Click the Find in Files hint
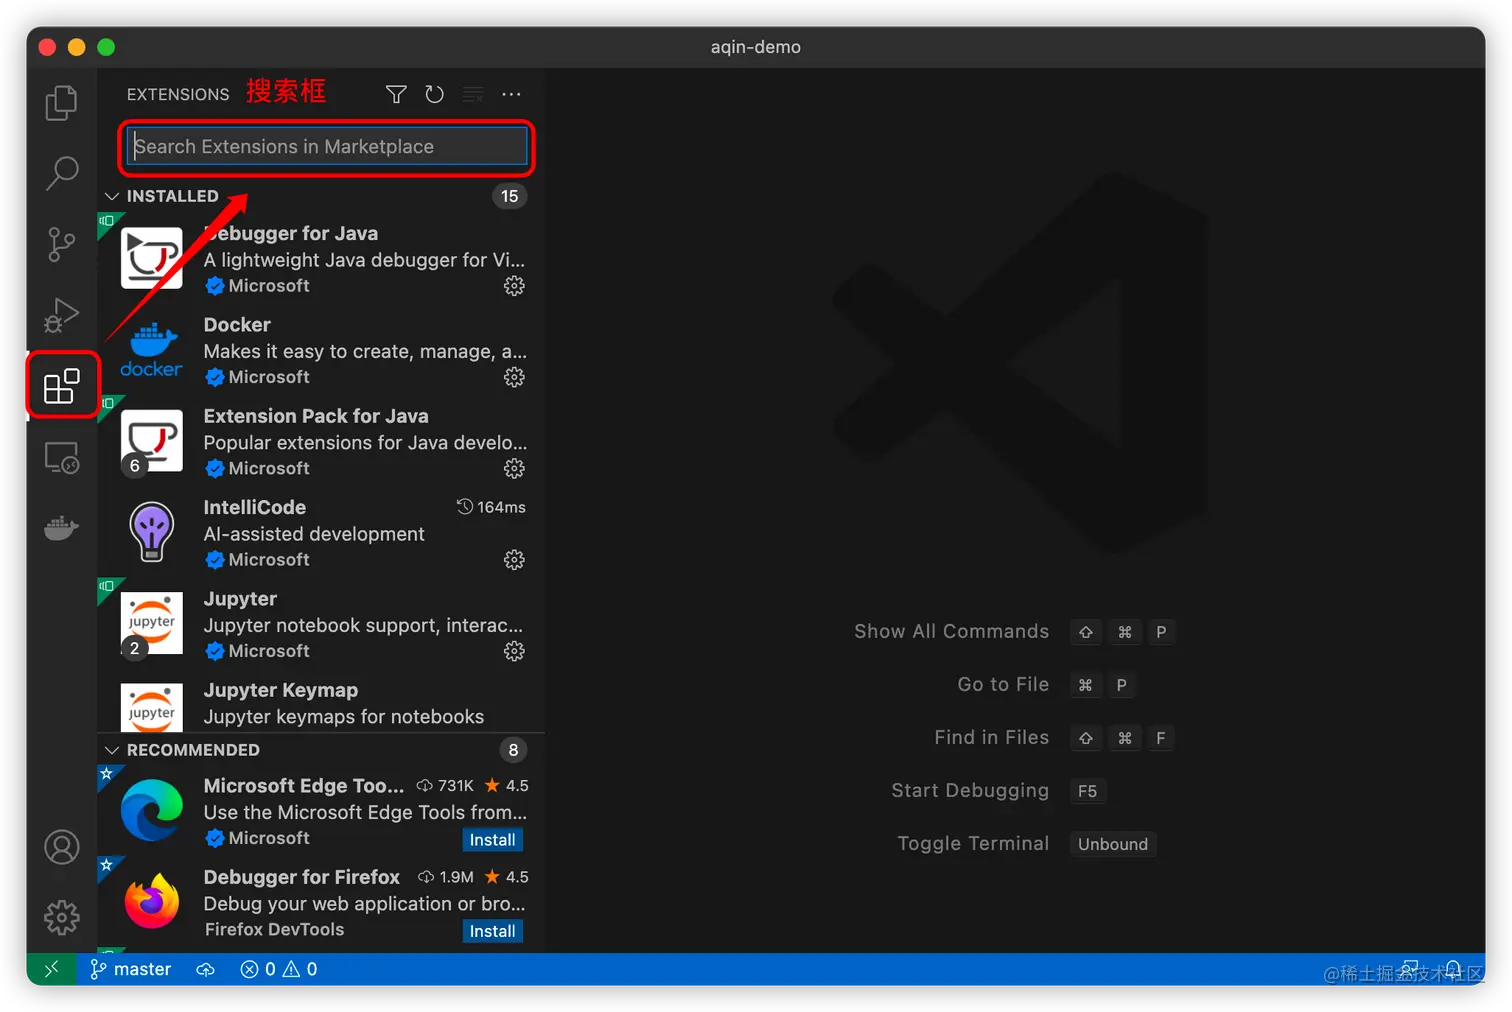Viewport: 1512px width, 1012px height. tap(991, 737)
